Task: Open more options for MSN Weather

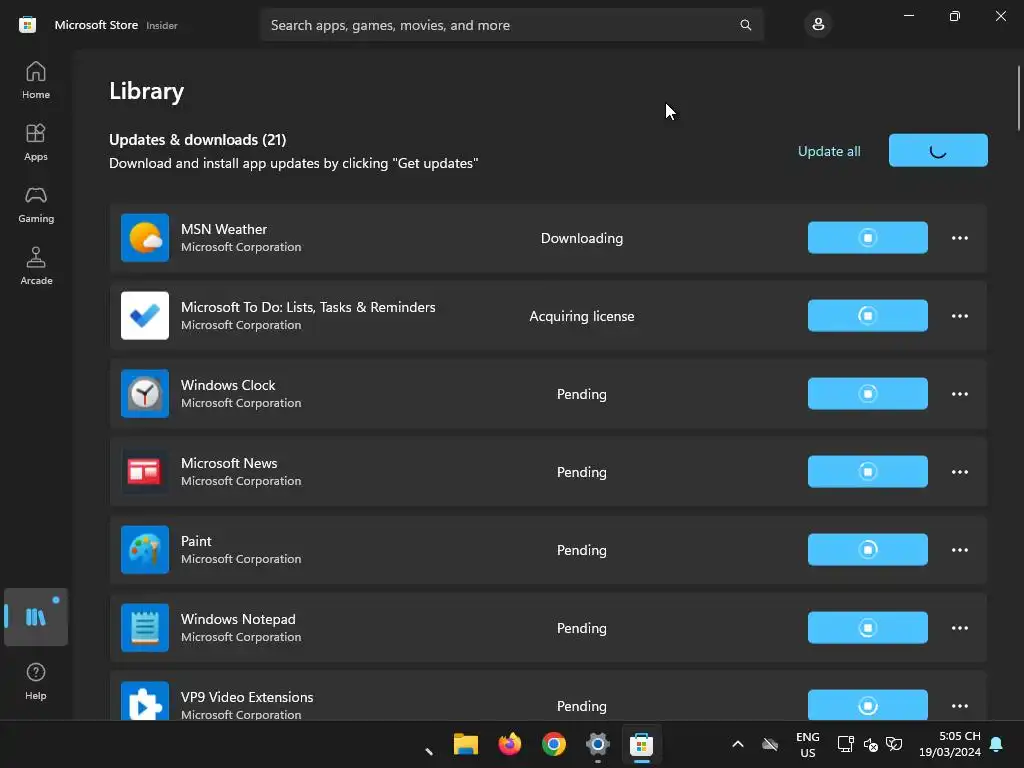Action: tap(959, 238)
